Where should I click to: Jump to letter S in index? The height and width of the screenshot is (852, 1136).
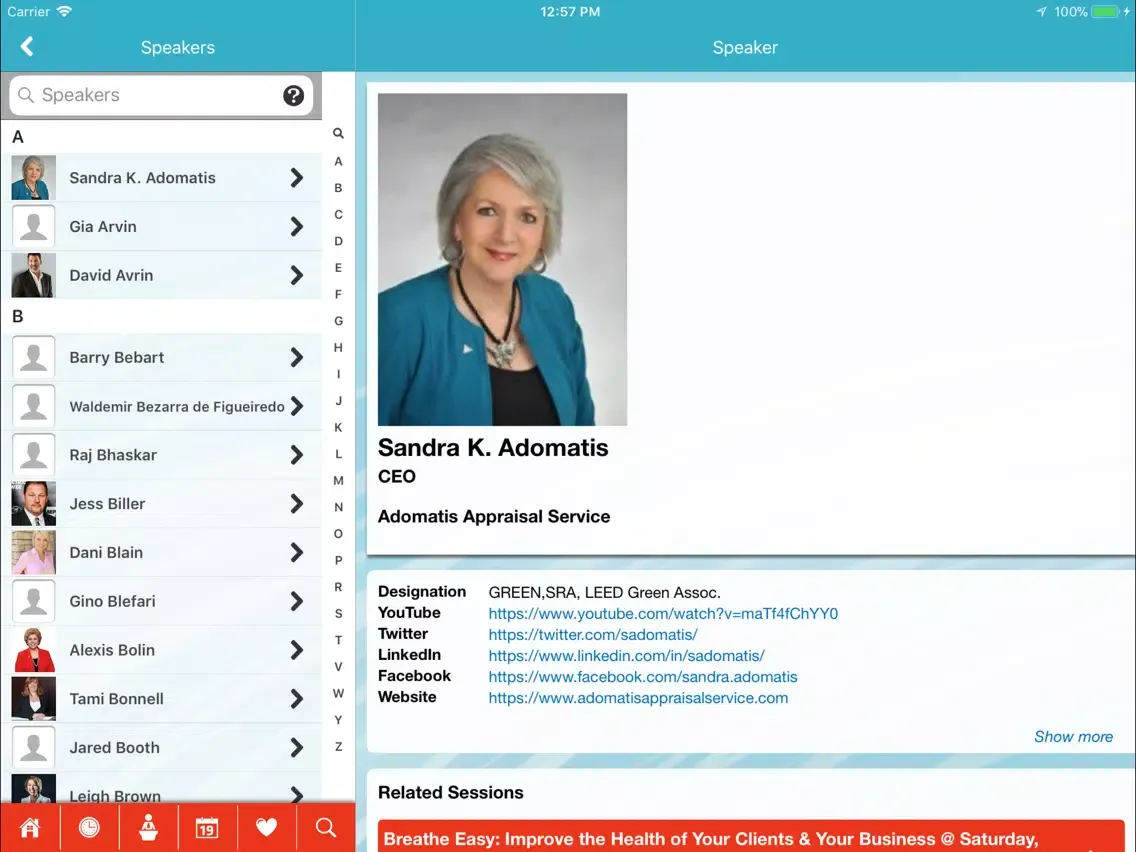(x=338, y=614)
